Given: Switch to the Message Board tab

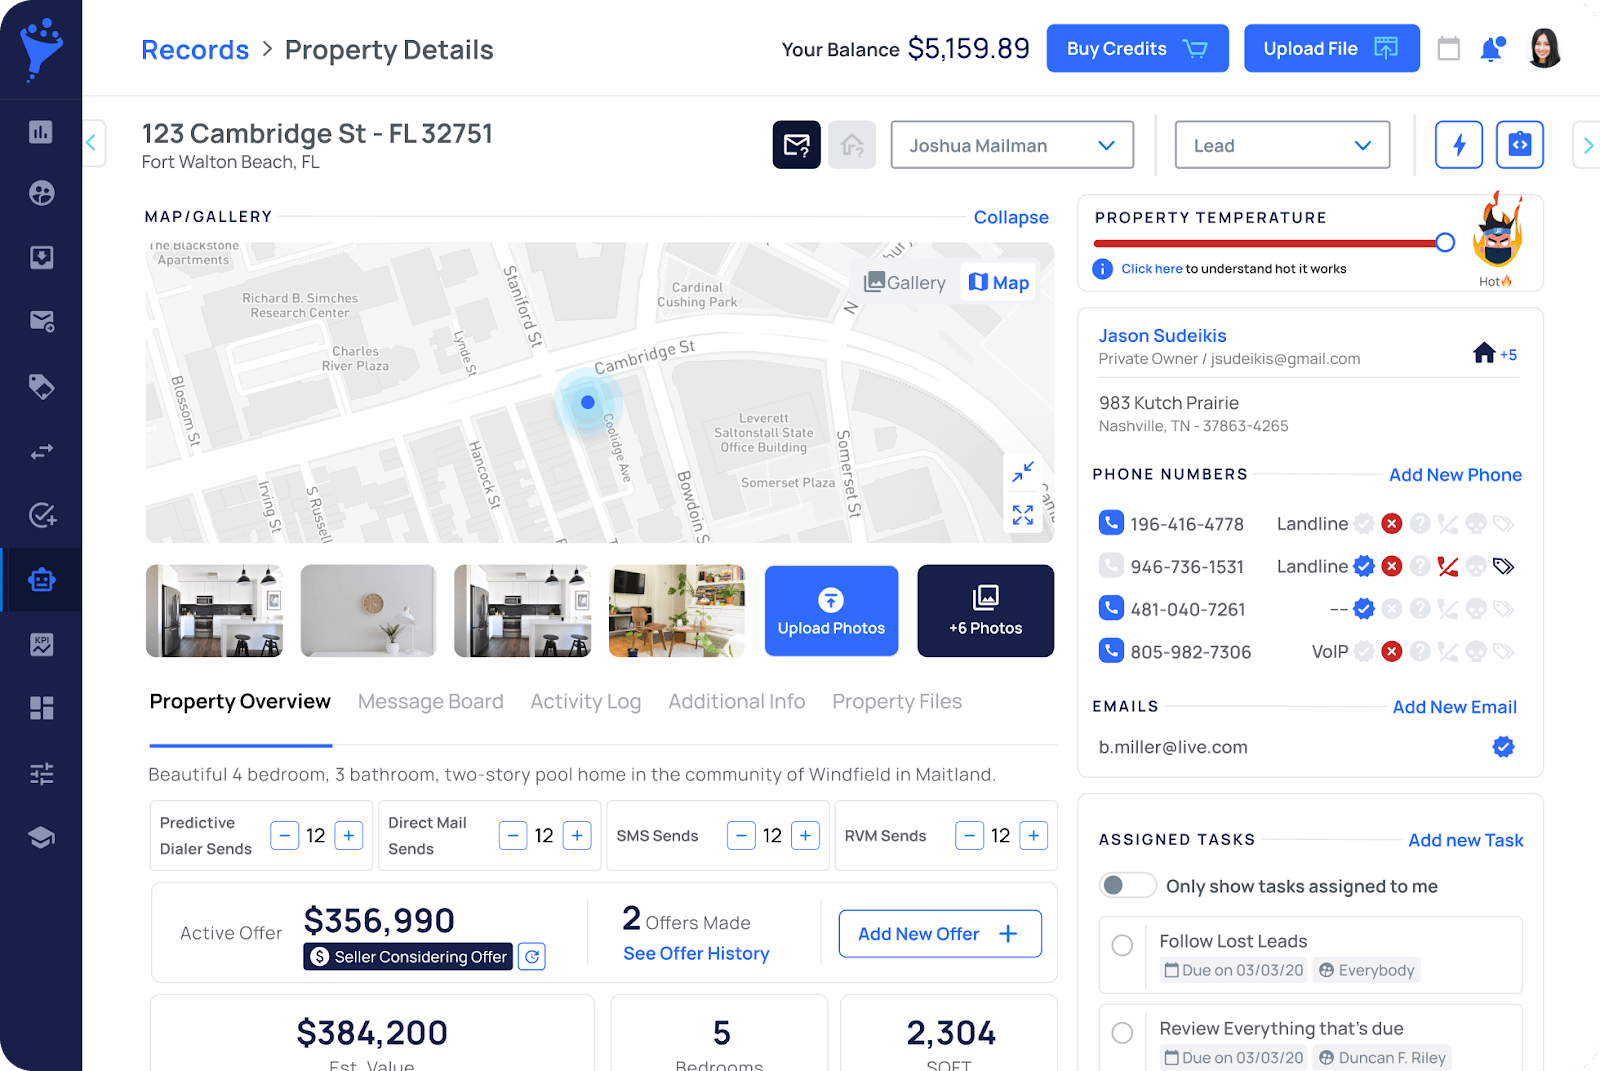Looking at the screenshot, I should pyautogui.click(x=430, y=701).
